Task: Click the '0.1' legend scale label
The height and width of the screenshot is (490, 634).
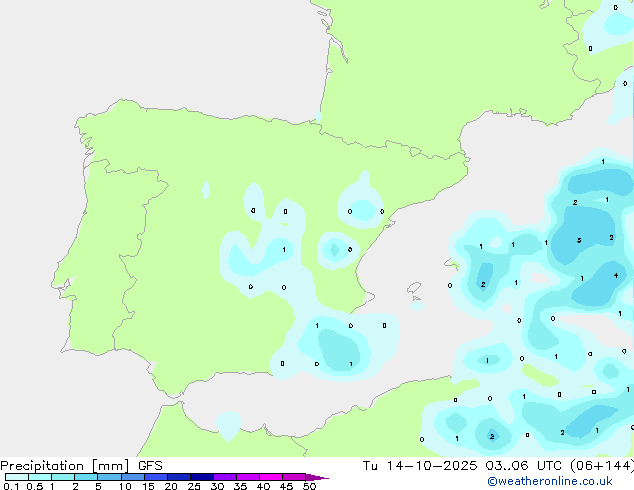Action: tap(11, 486)
